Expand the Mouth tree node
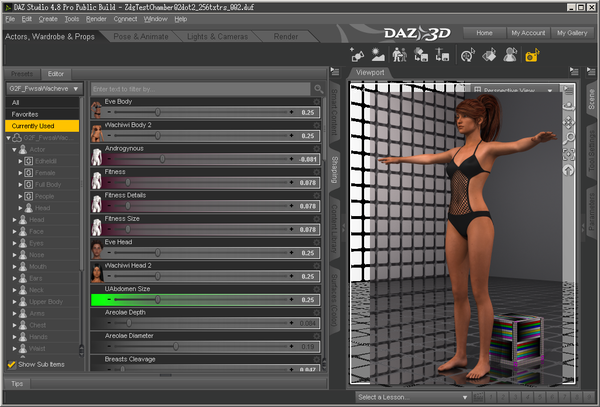The image size is (600, 407). click(x=15, y=267)
